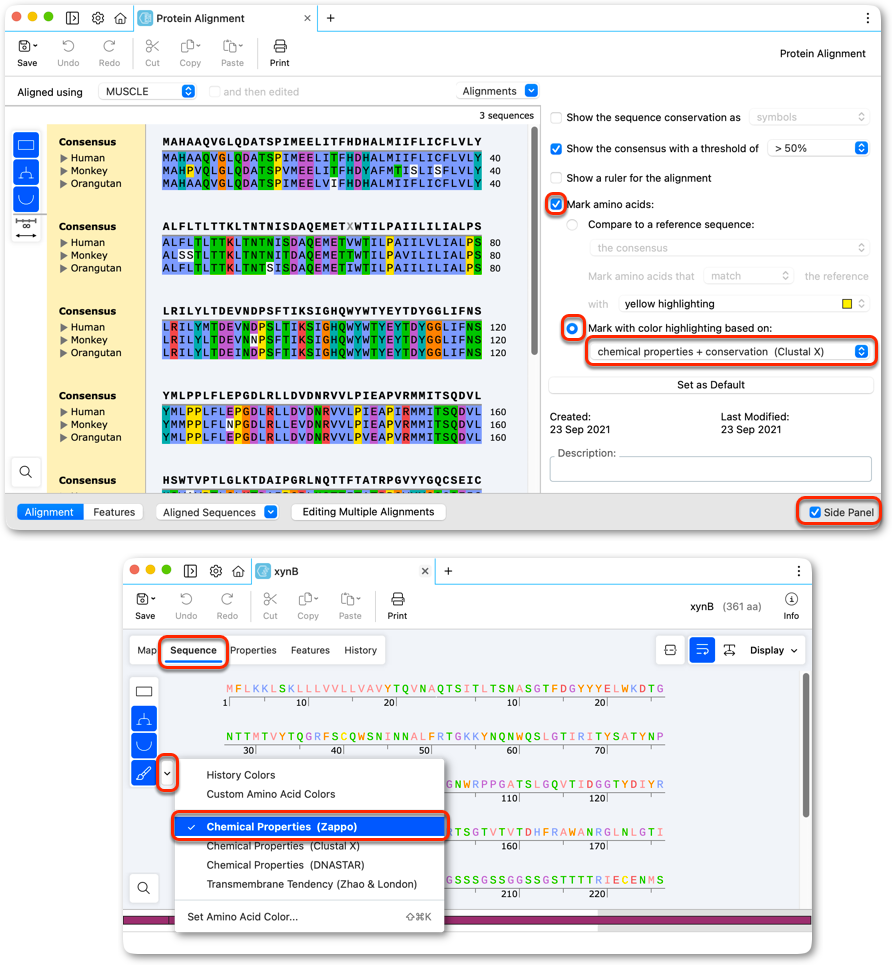Screen dimensions: 892x965
Task: Enable Show a ruler for the alignment
Action: pos(556,178)
